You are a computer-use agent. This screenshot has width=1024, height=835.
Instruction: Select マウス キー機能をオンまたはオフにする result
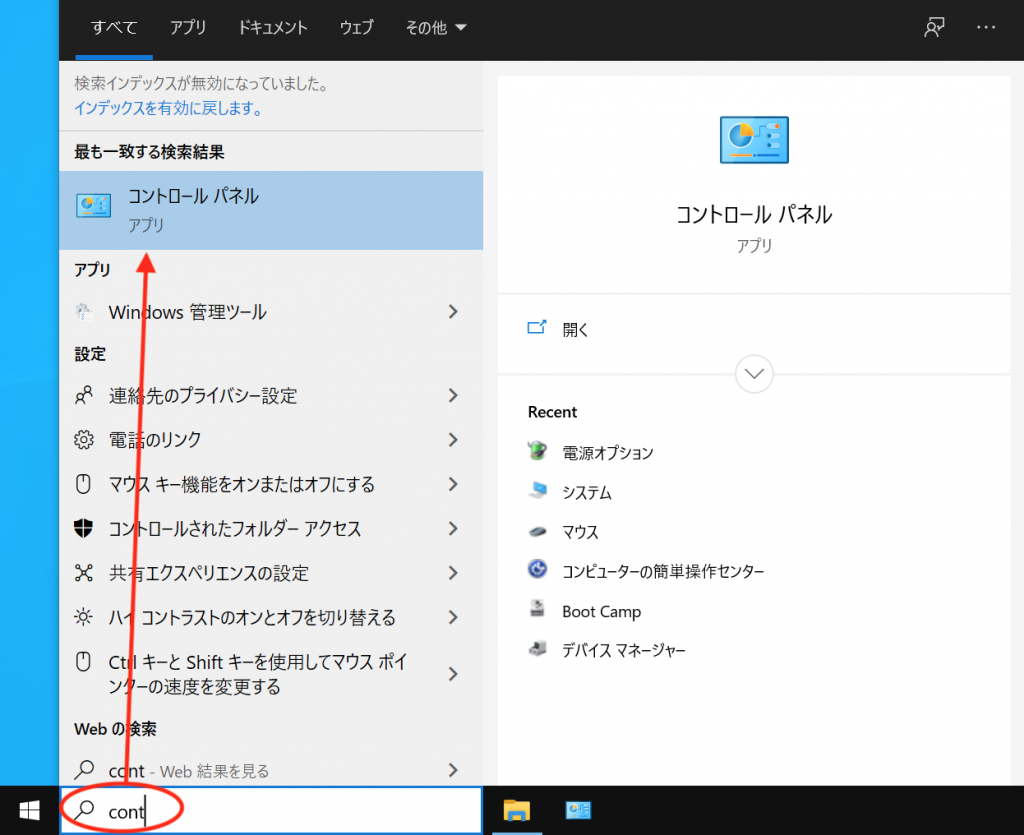pyautogui.click(x=271, y=484)
